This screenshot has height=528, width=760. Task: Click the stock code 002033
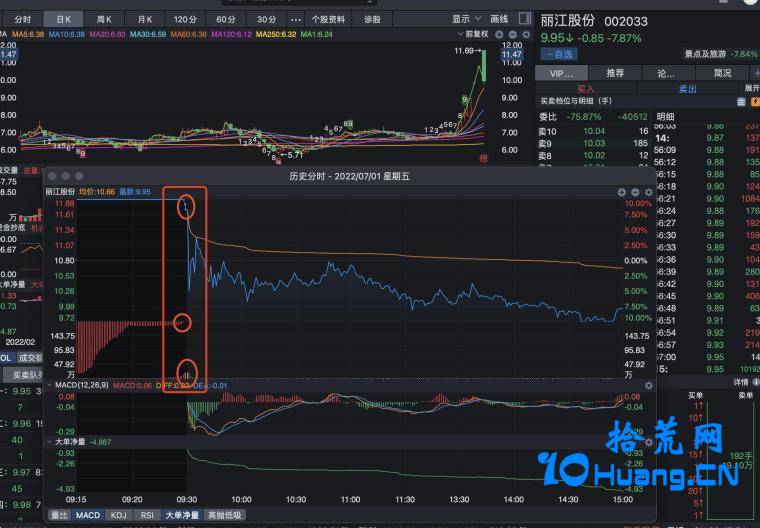pos(626,21)
